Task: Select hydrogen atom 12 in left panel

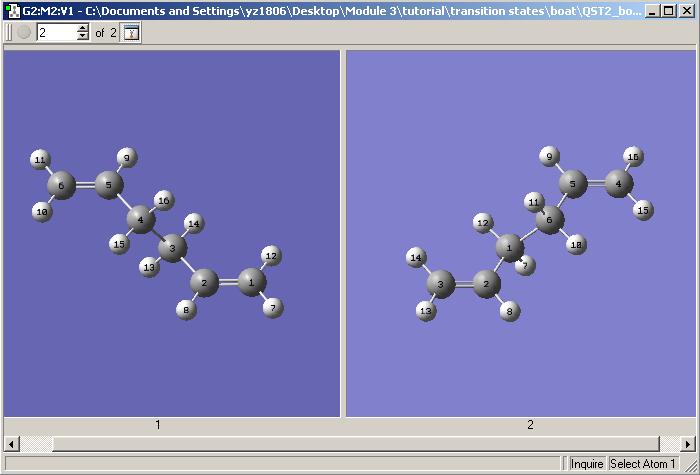Action: (271, 256)
